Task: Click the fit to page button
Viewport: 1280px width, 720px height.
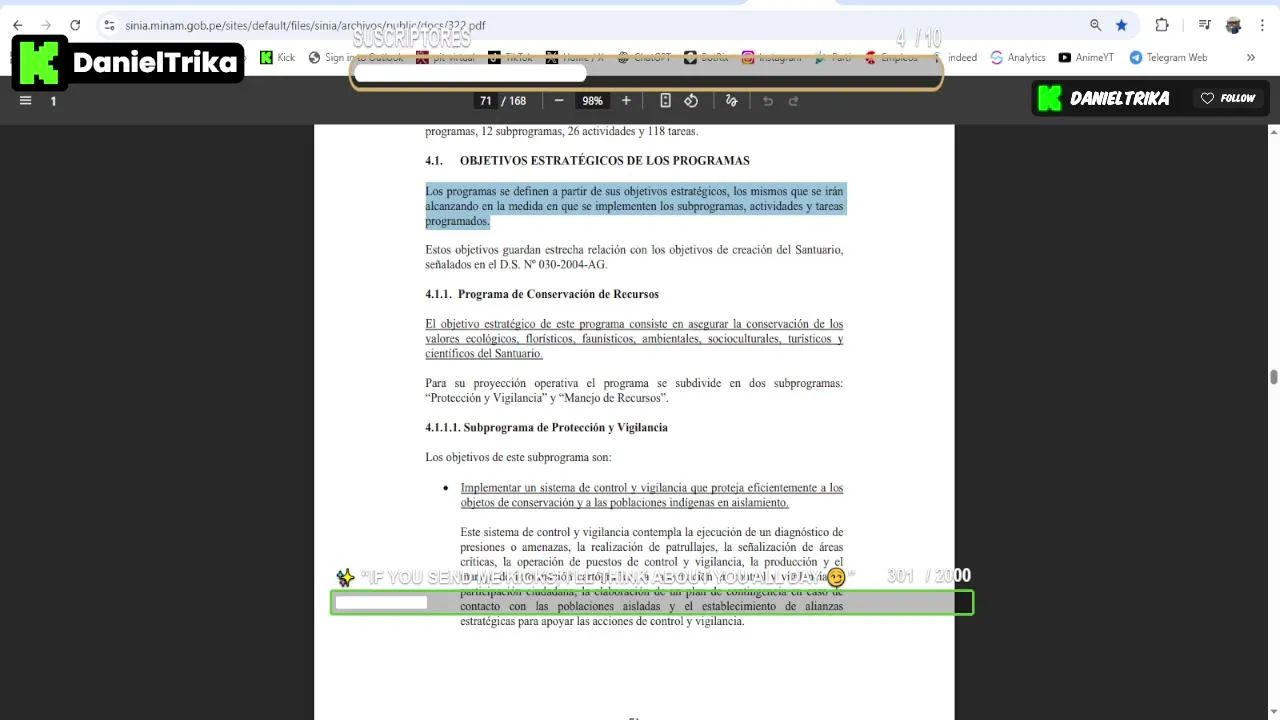Action: (665, 100)
